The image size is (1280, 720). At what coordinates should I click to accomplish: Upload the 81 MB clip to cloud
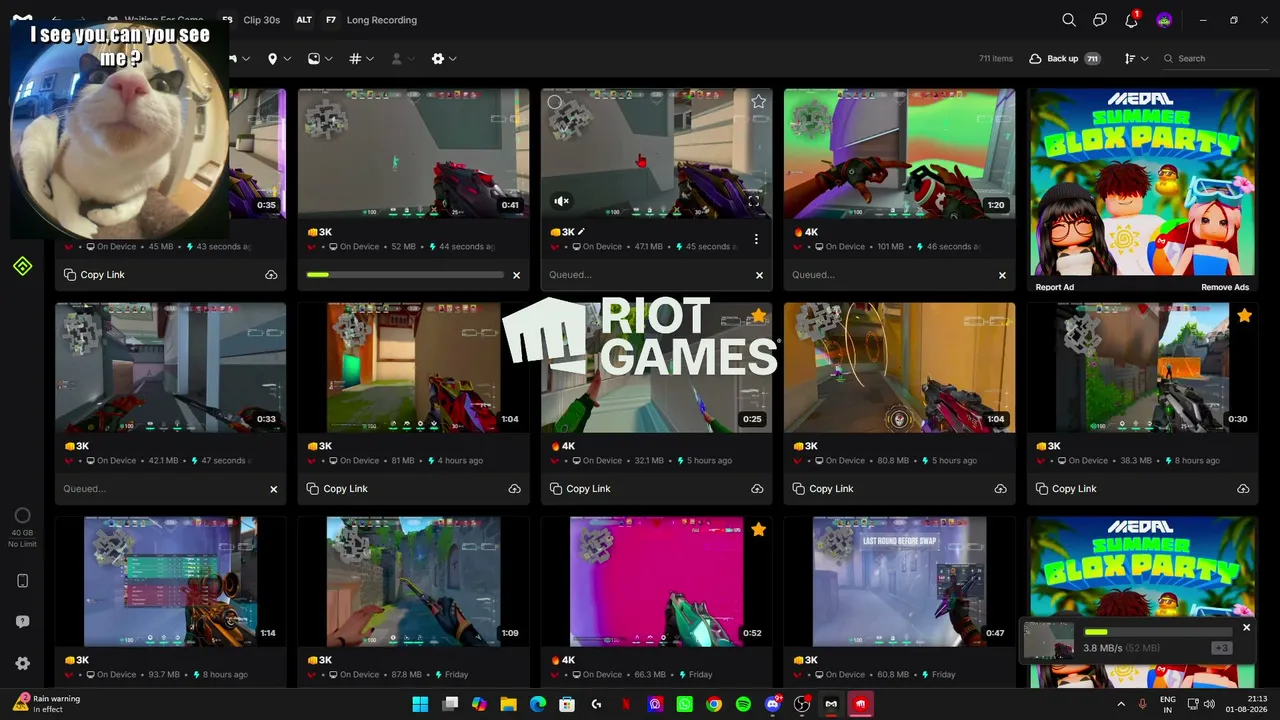(x=514, y=489)
